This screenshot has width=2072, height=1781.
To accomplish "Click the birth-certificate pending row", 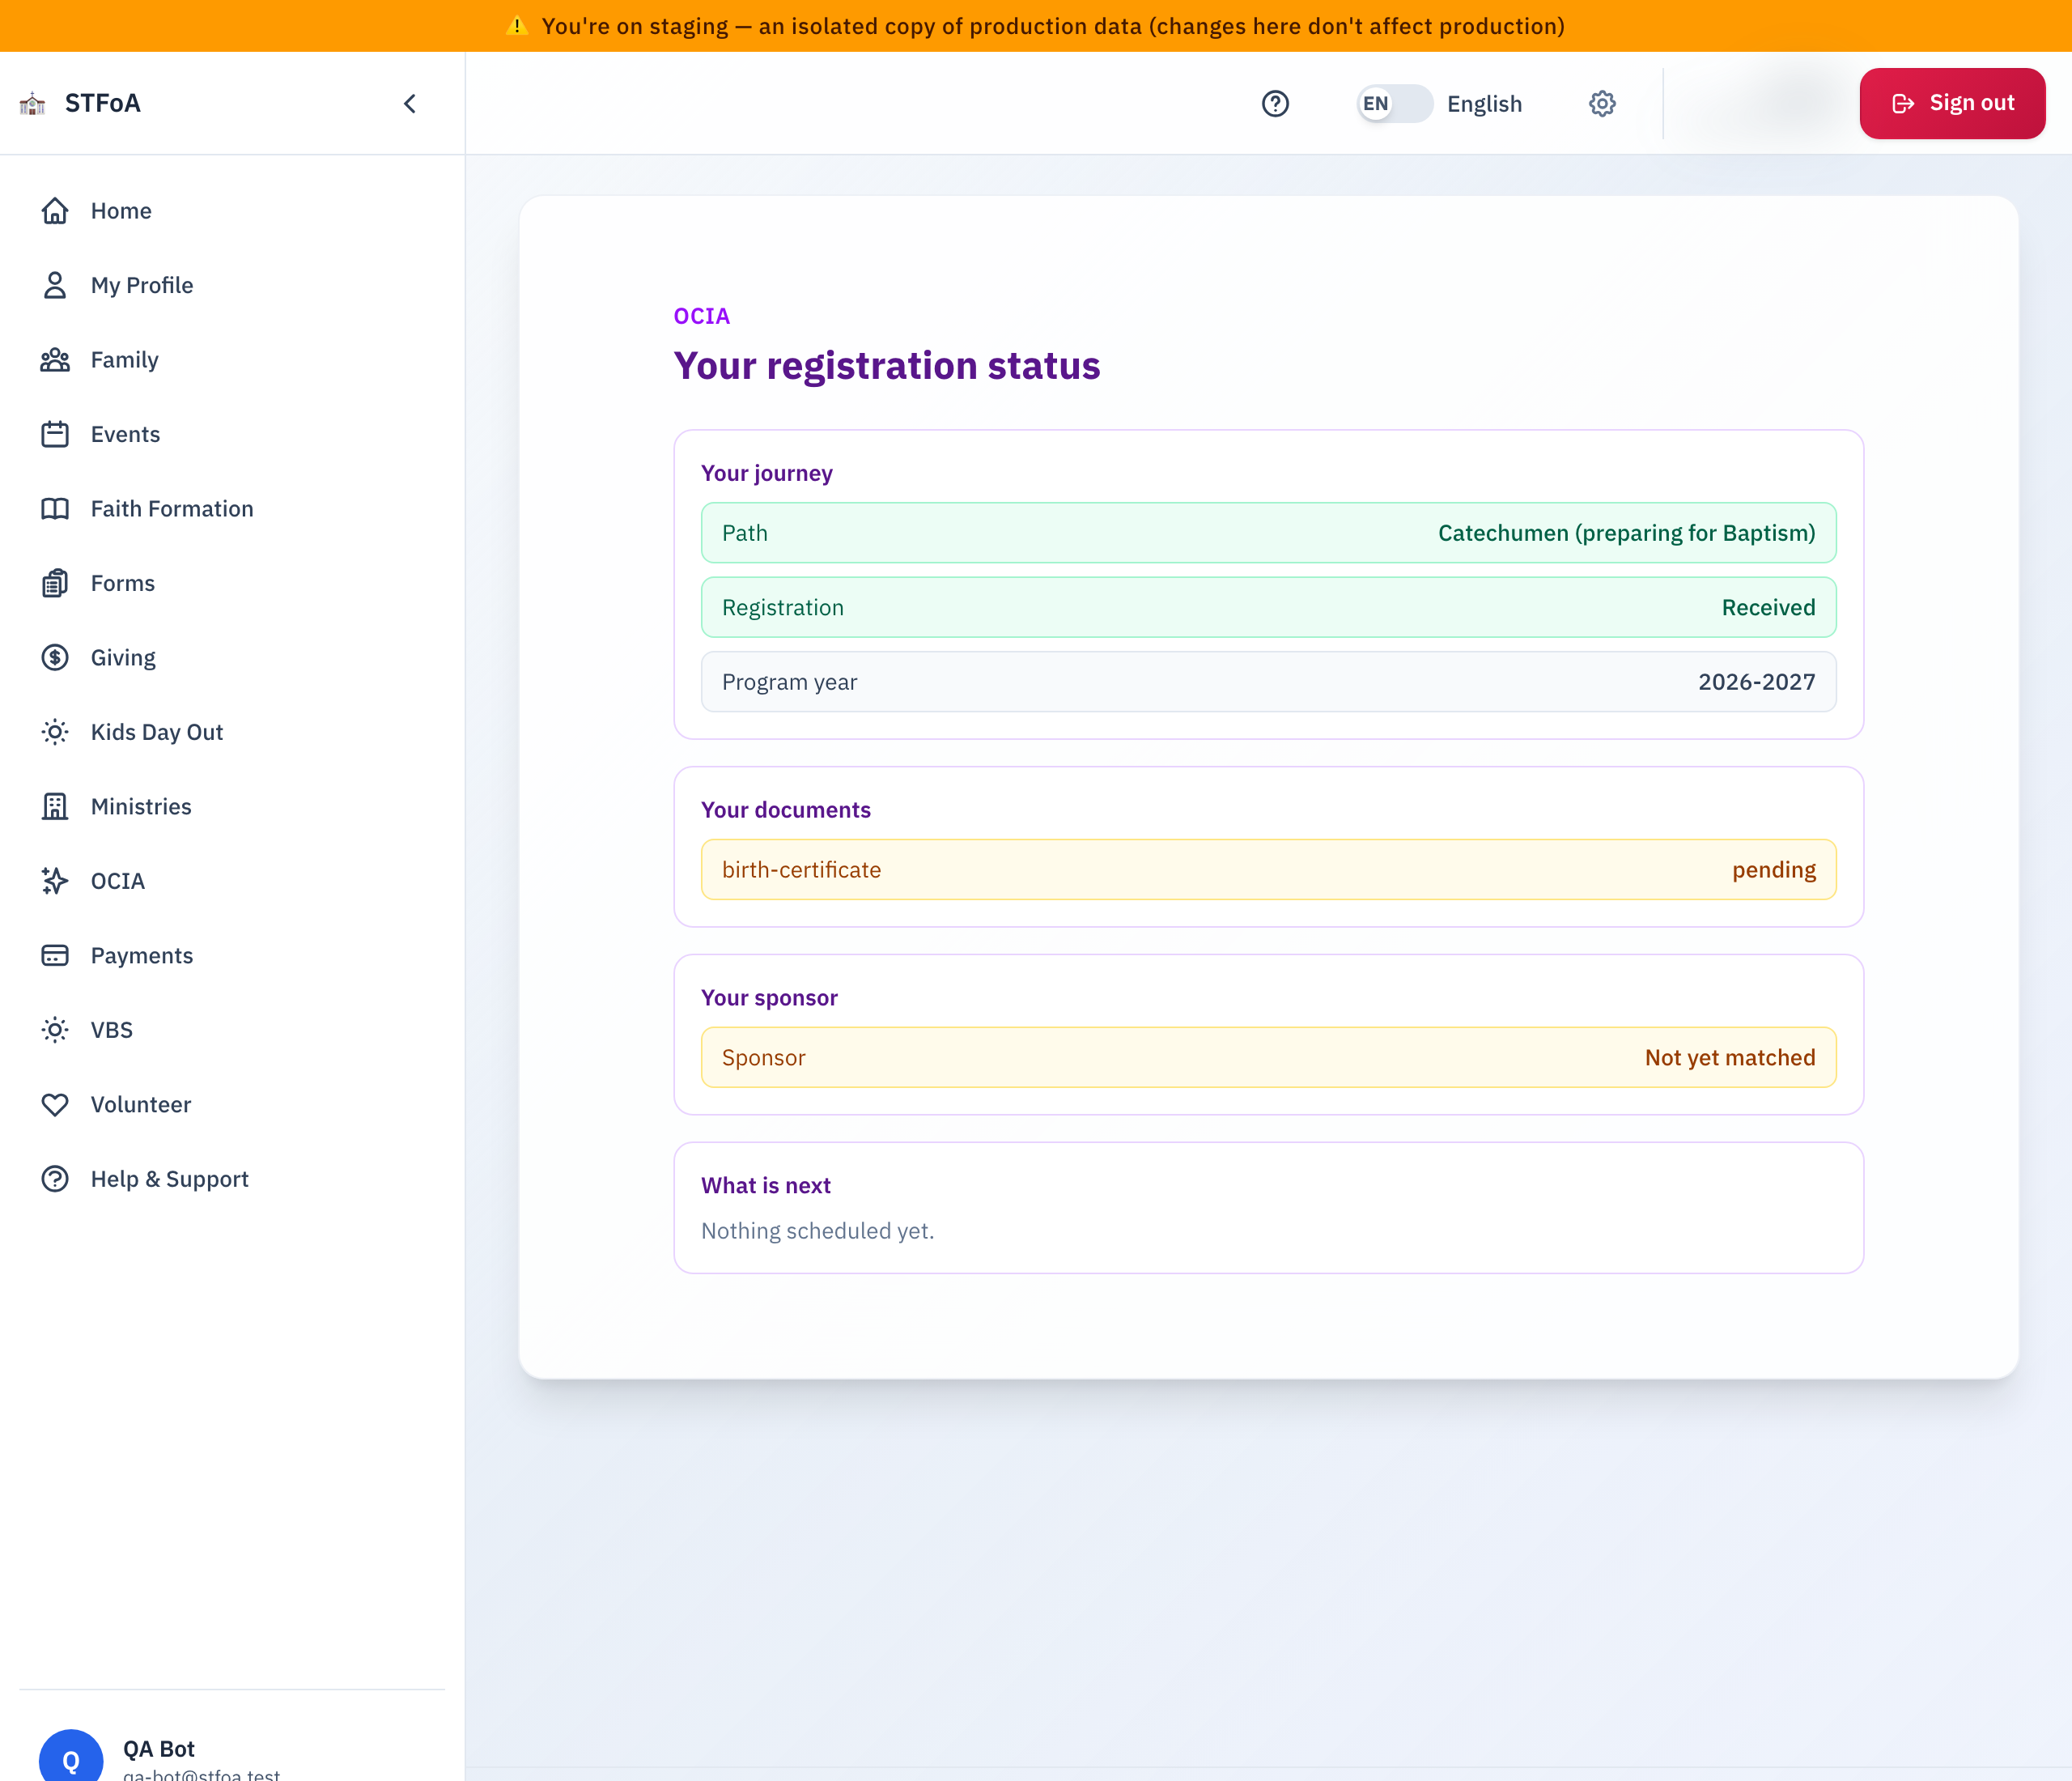I will pyautogui.click(x=1268, y=870).
